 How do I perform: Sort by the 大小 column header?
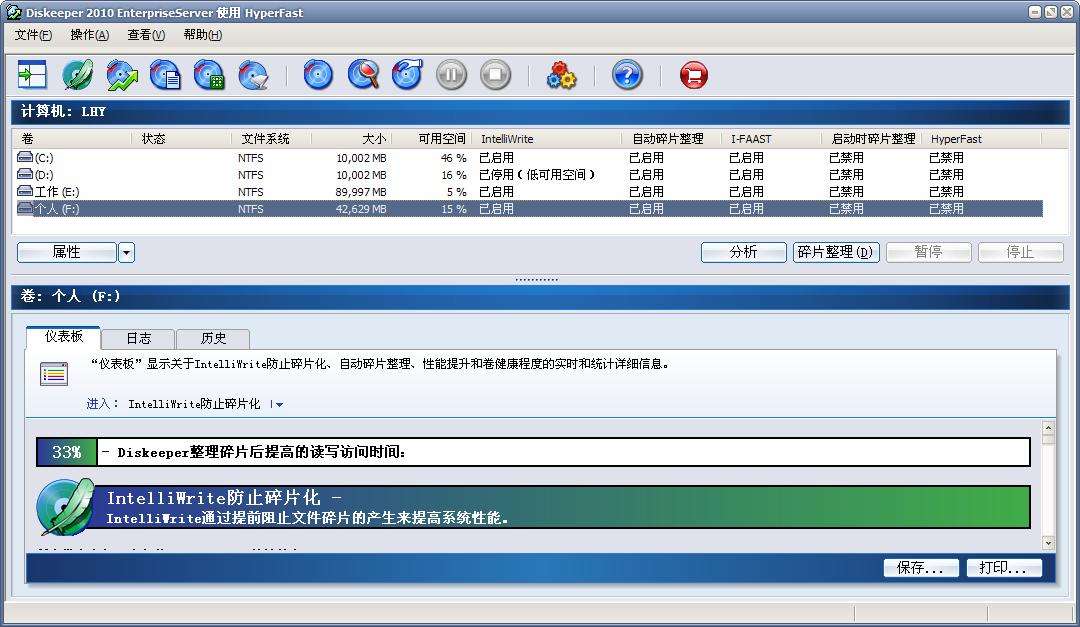coord(351,138)
